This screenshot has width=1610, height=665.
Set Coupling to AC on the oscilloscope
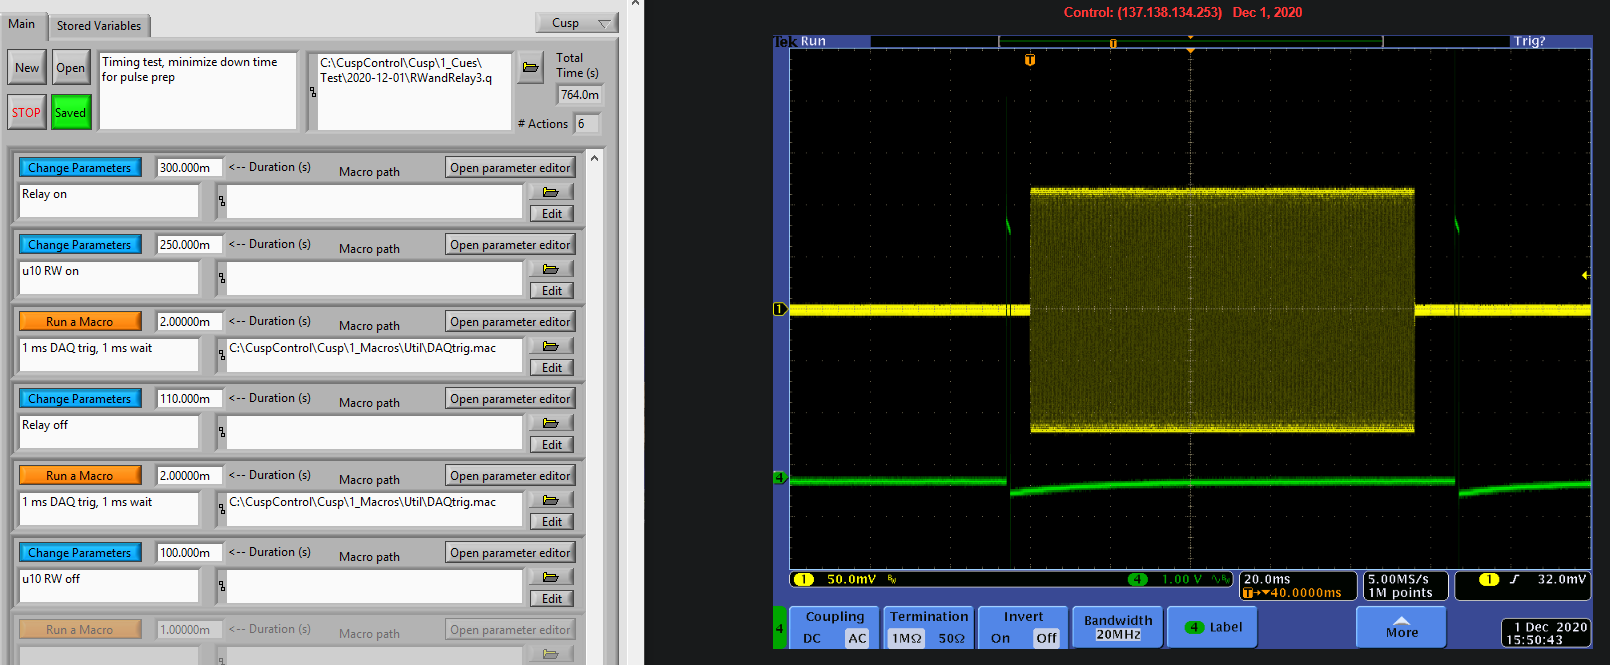pos(857,638)
